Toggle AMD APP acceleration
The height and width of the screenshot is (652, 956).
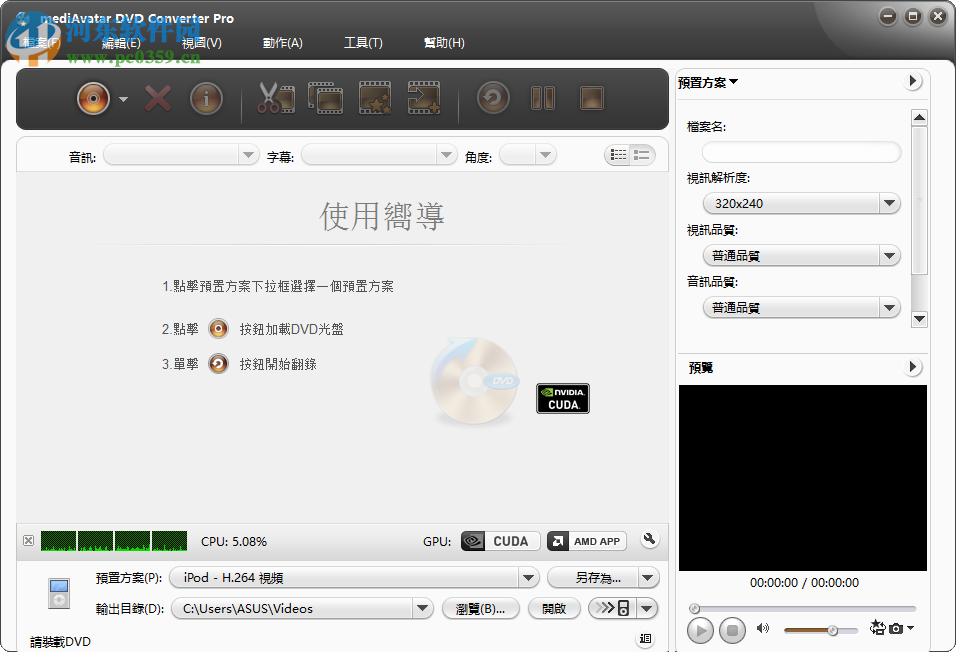586,540
